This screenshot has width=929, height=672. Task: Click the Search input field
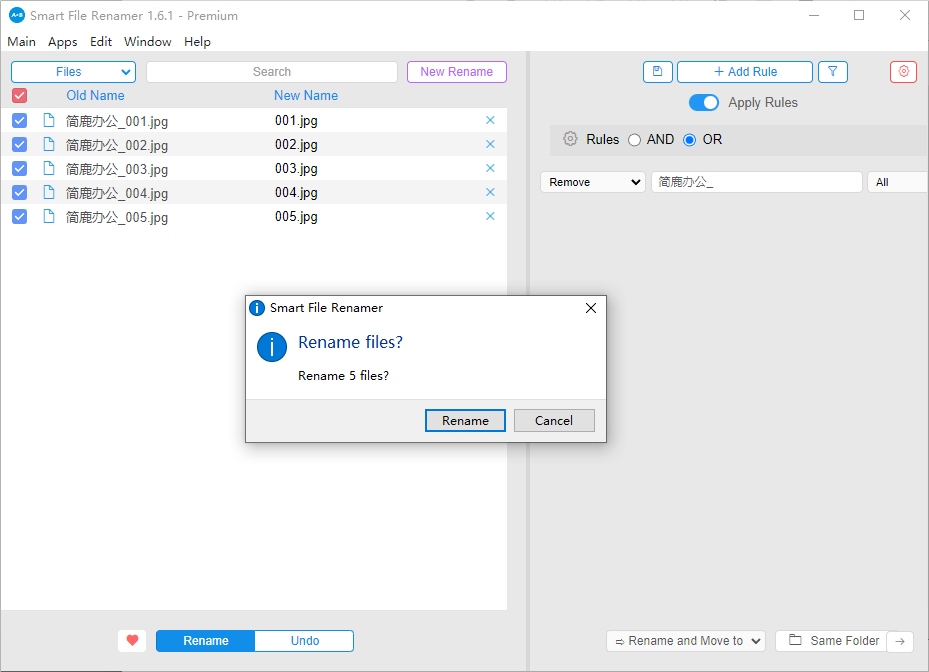pos(271,72)
